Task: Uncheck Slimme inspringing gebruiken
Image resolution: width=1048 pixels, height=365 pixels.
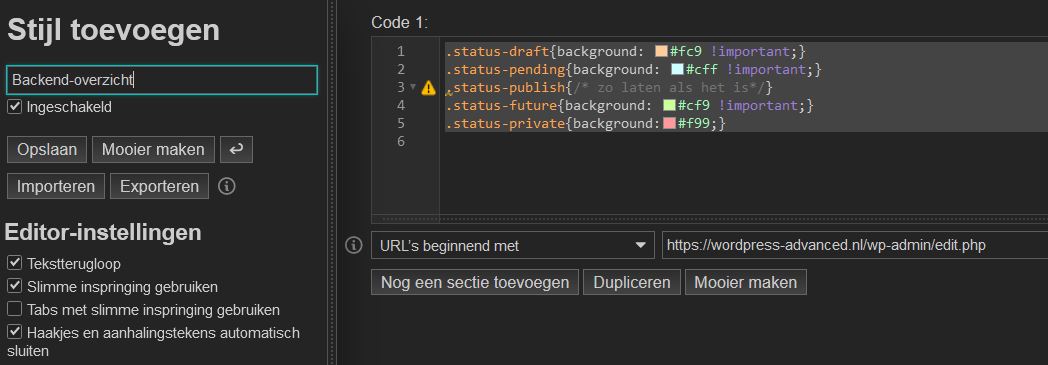Action: 14,286
